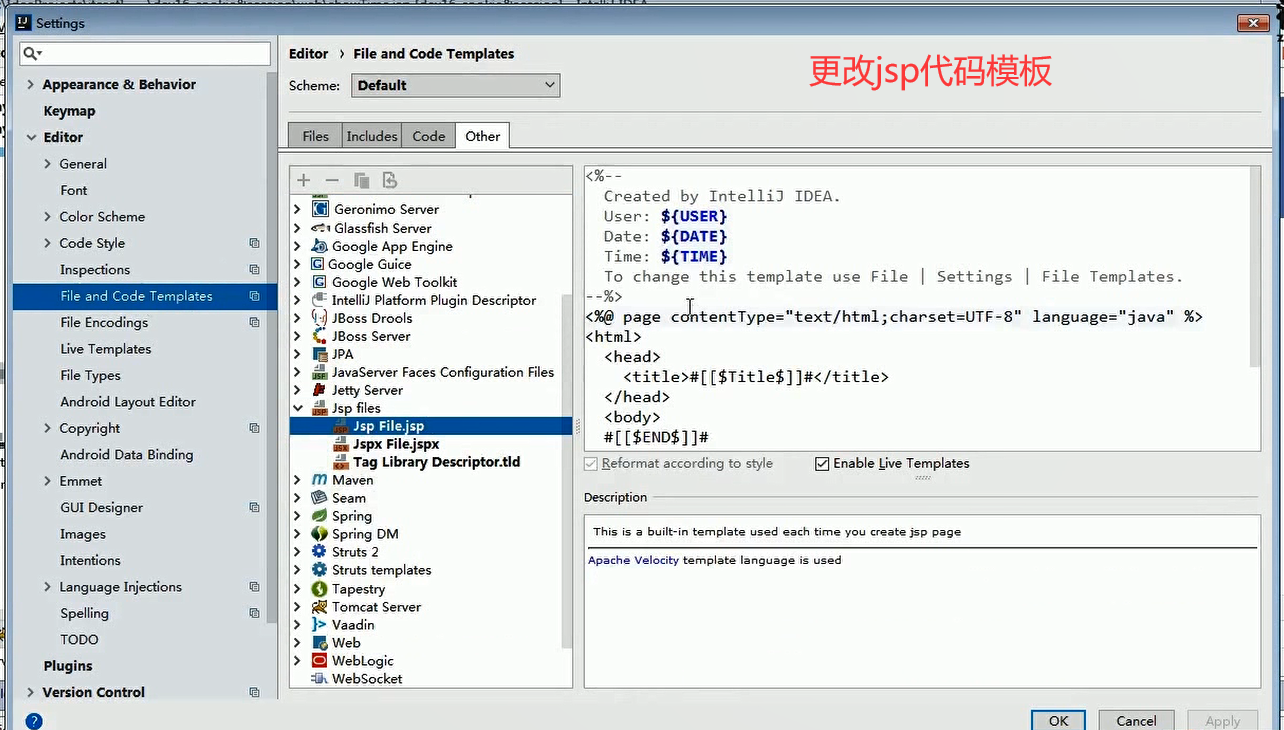Select Inspections settings item
The height and width of the screenshot is (730, 1284).
(x=95, y=270)
